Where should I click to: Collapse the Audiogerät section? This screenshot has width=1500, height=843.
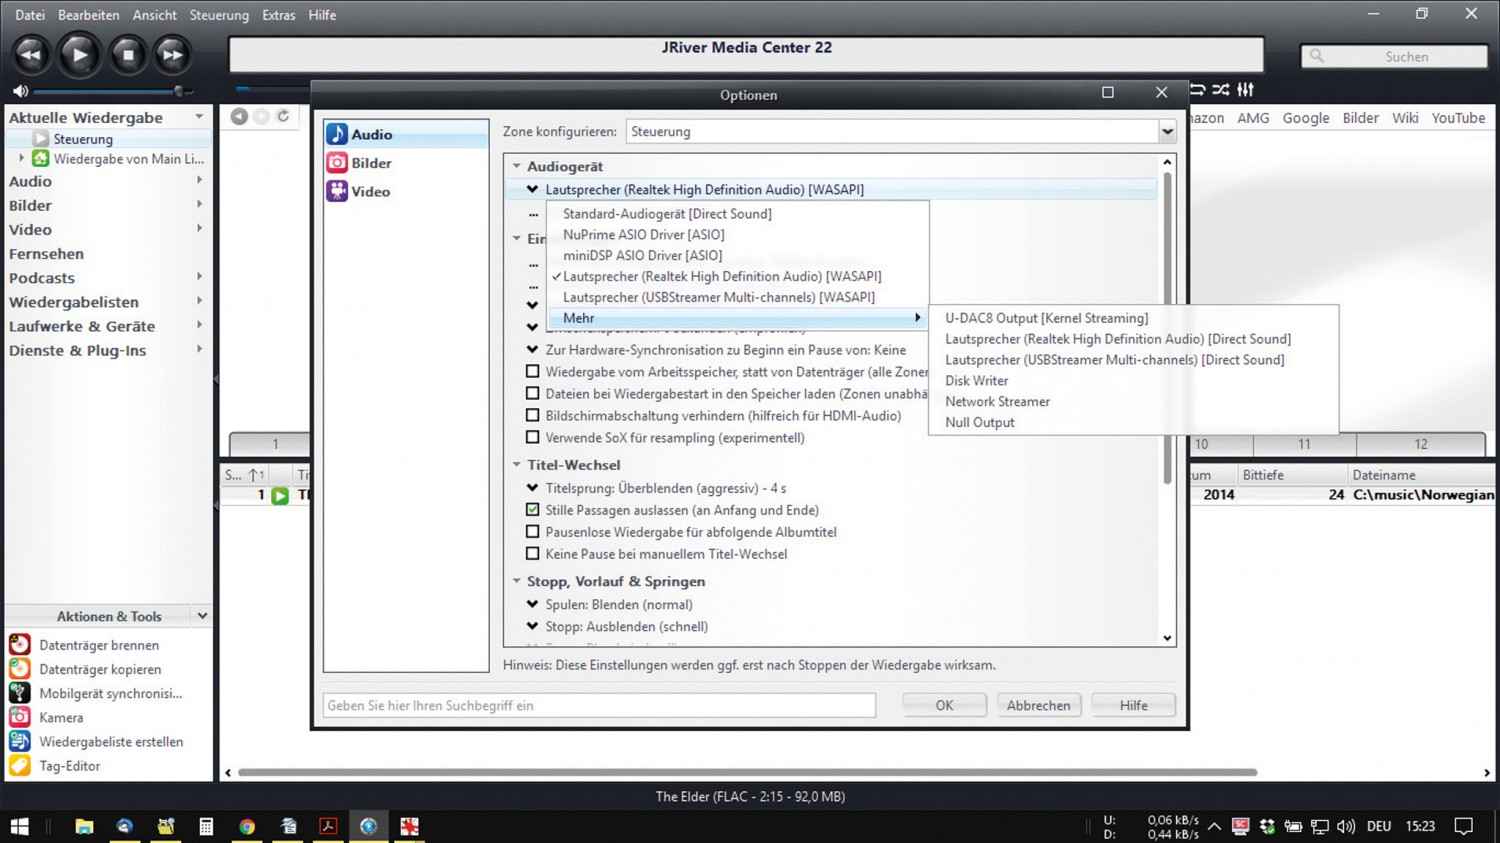pos(517,166)
